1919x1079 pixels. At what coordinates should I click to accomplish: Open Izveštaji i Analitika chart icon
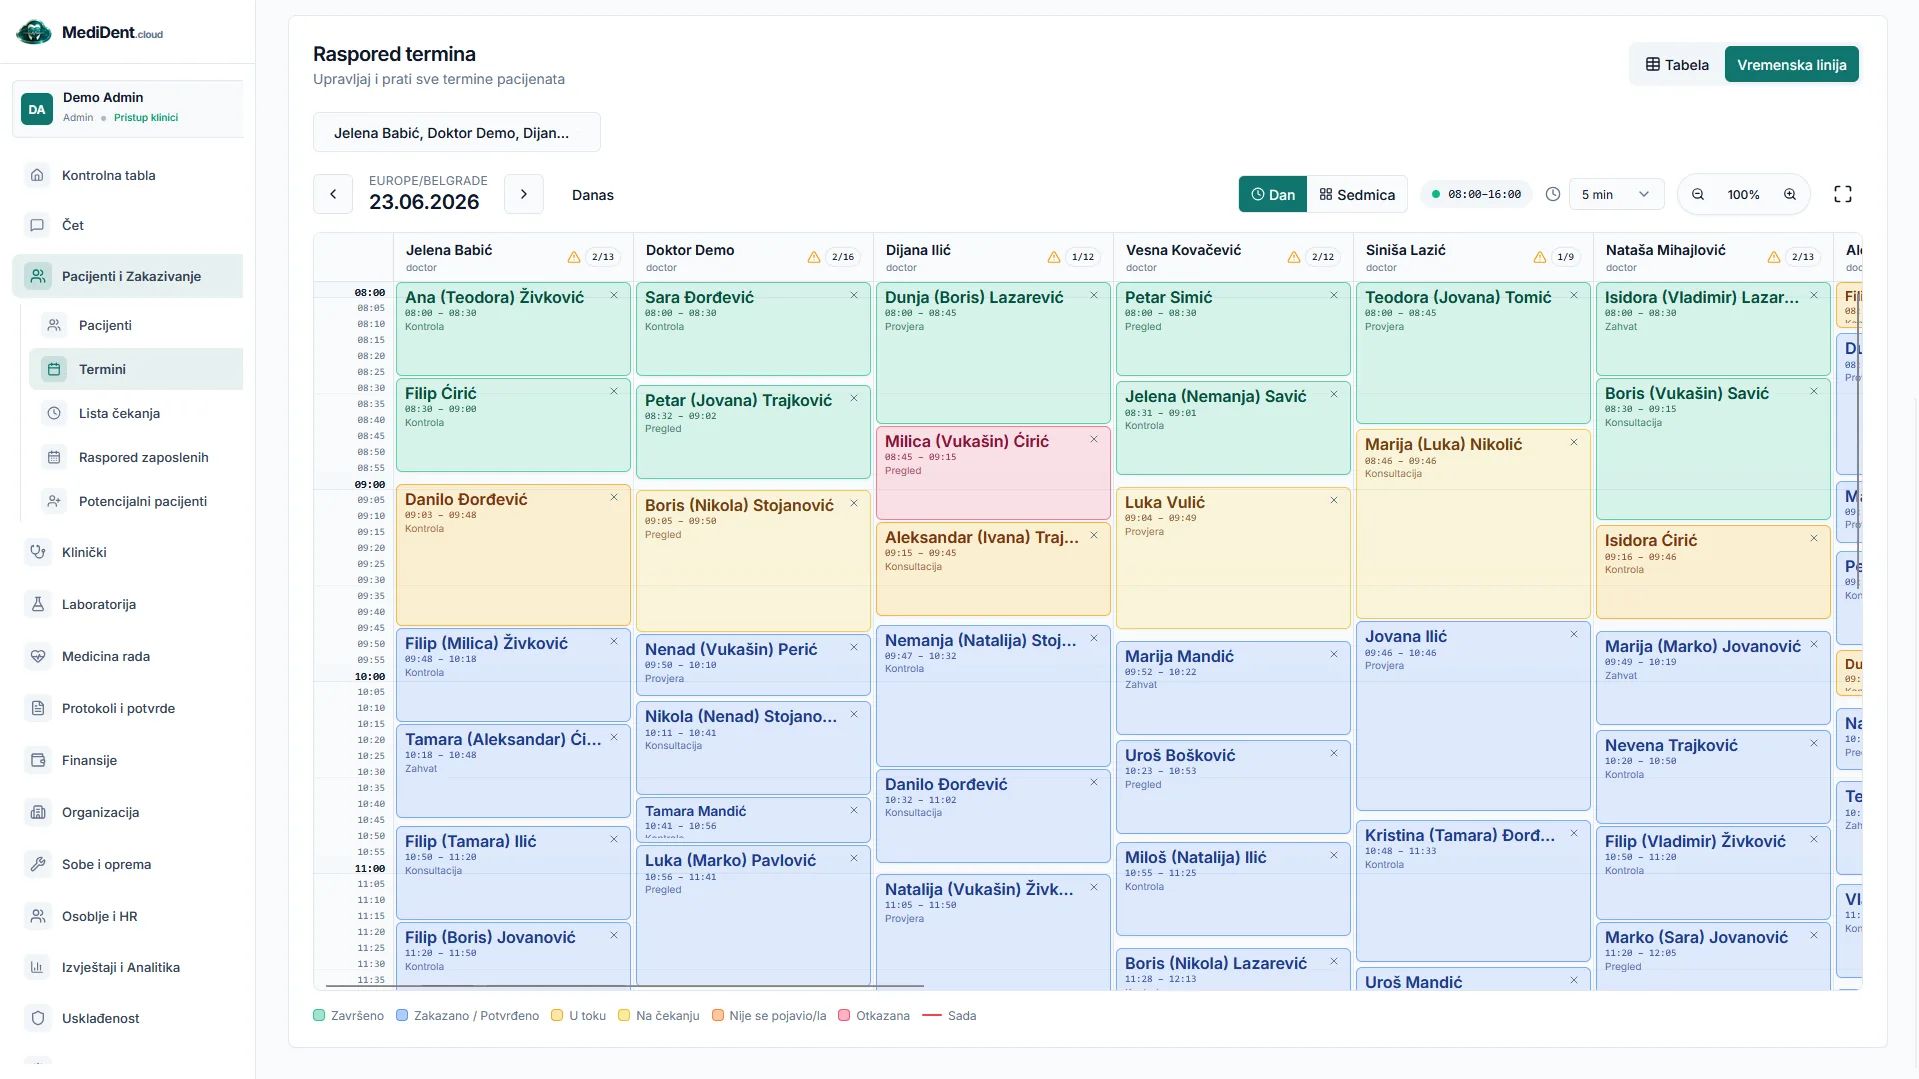(x=38, y=967)
